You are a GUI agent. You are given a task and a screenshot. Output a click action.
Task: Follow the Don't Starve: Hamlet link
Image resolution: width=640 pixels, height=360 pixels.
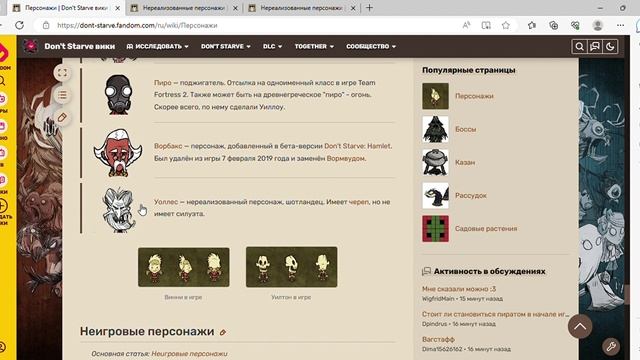click(358, 146)
